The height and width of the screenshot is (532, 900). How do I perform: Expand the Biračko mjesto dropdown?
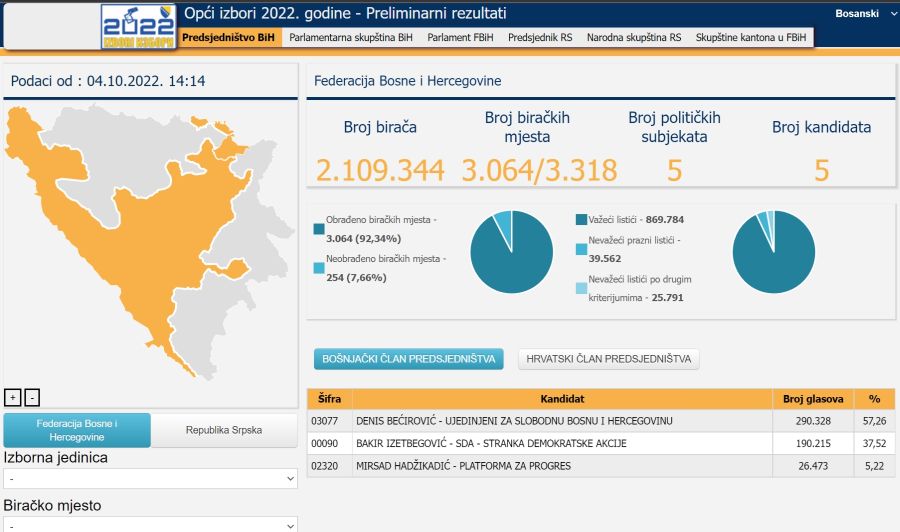150,524
